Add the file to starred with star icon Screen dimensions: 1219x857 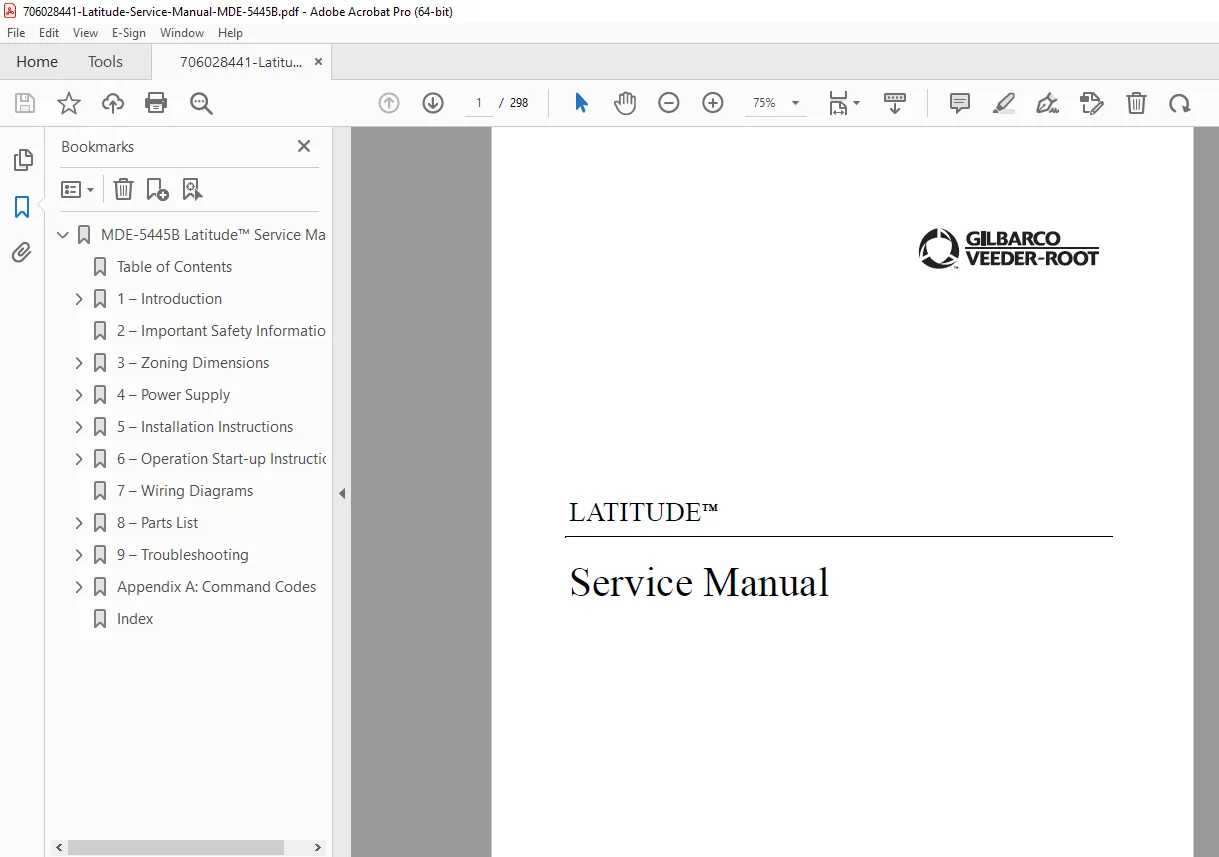tap(69, 103)
